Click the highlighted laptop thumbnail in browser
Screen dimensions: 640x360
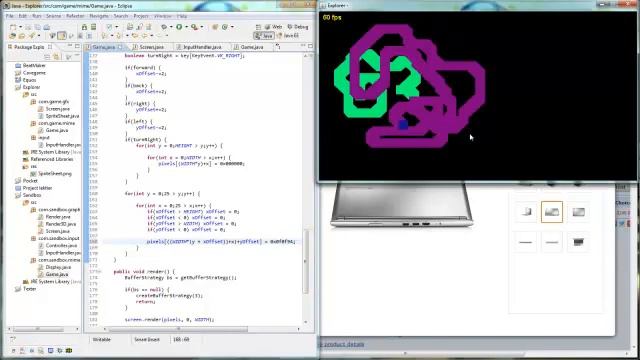coord(551,212)
